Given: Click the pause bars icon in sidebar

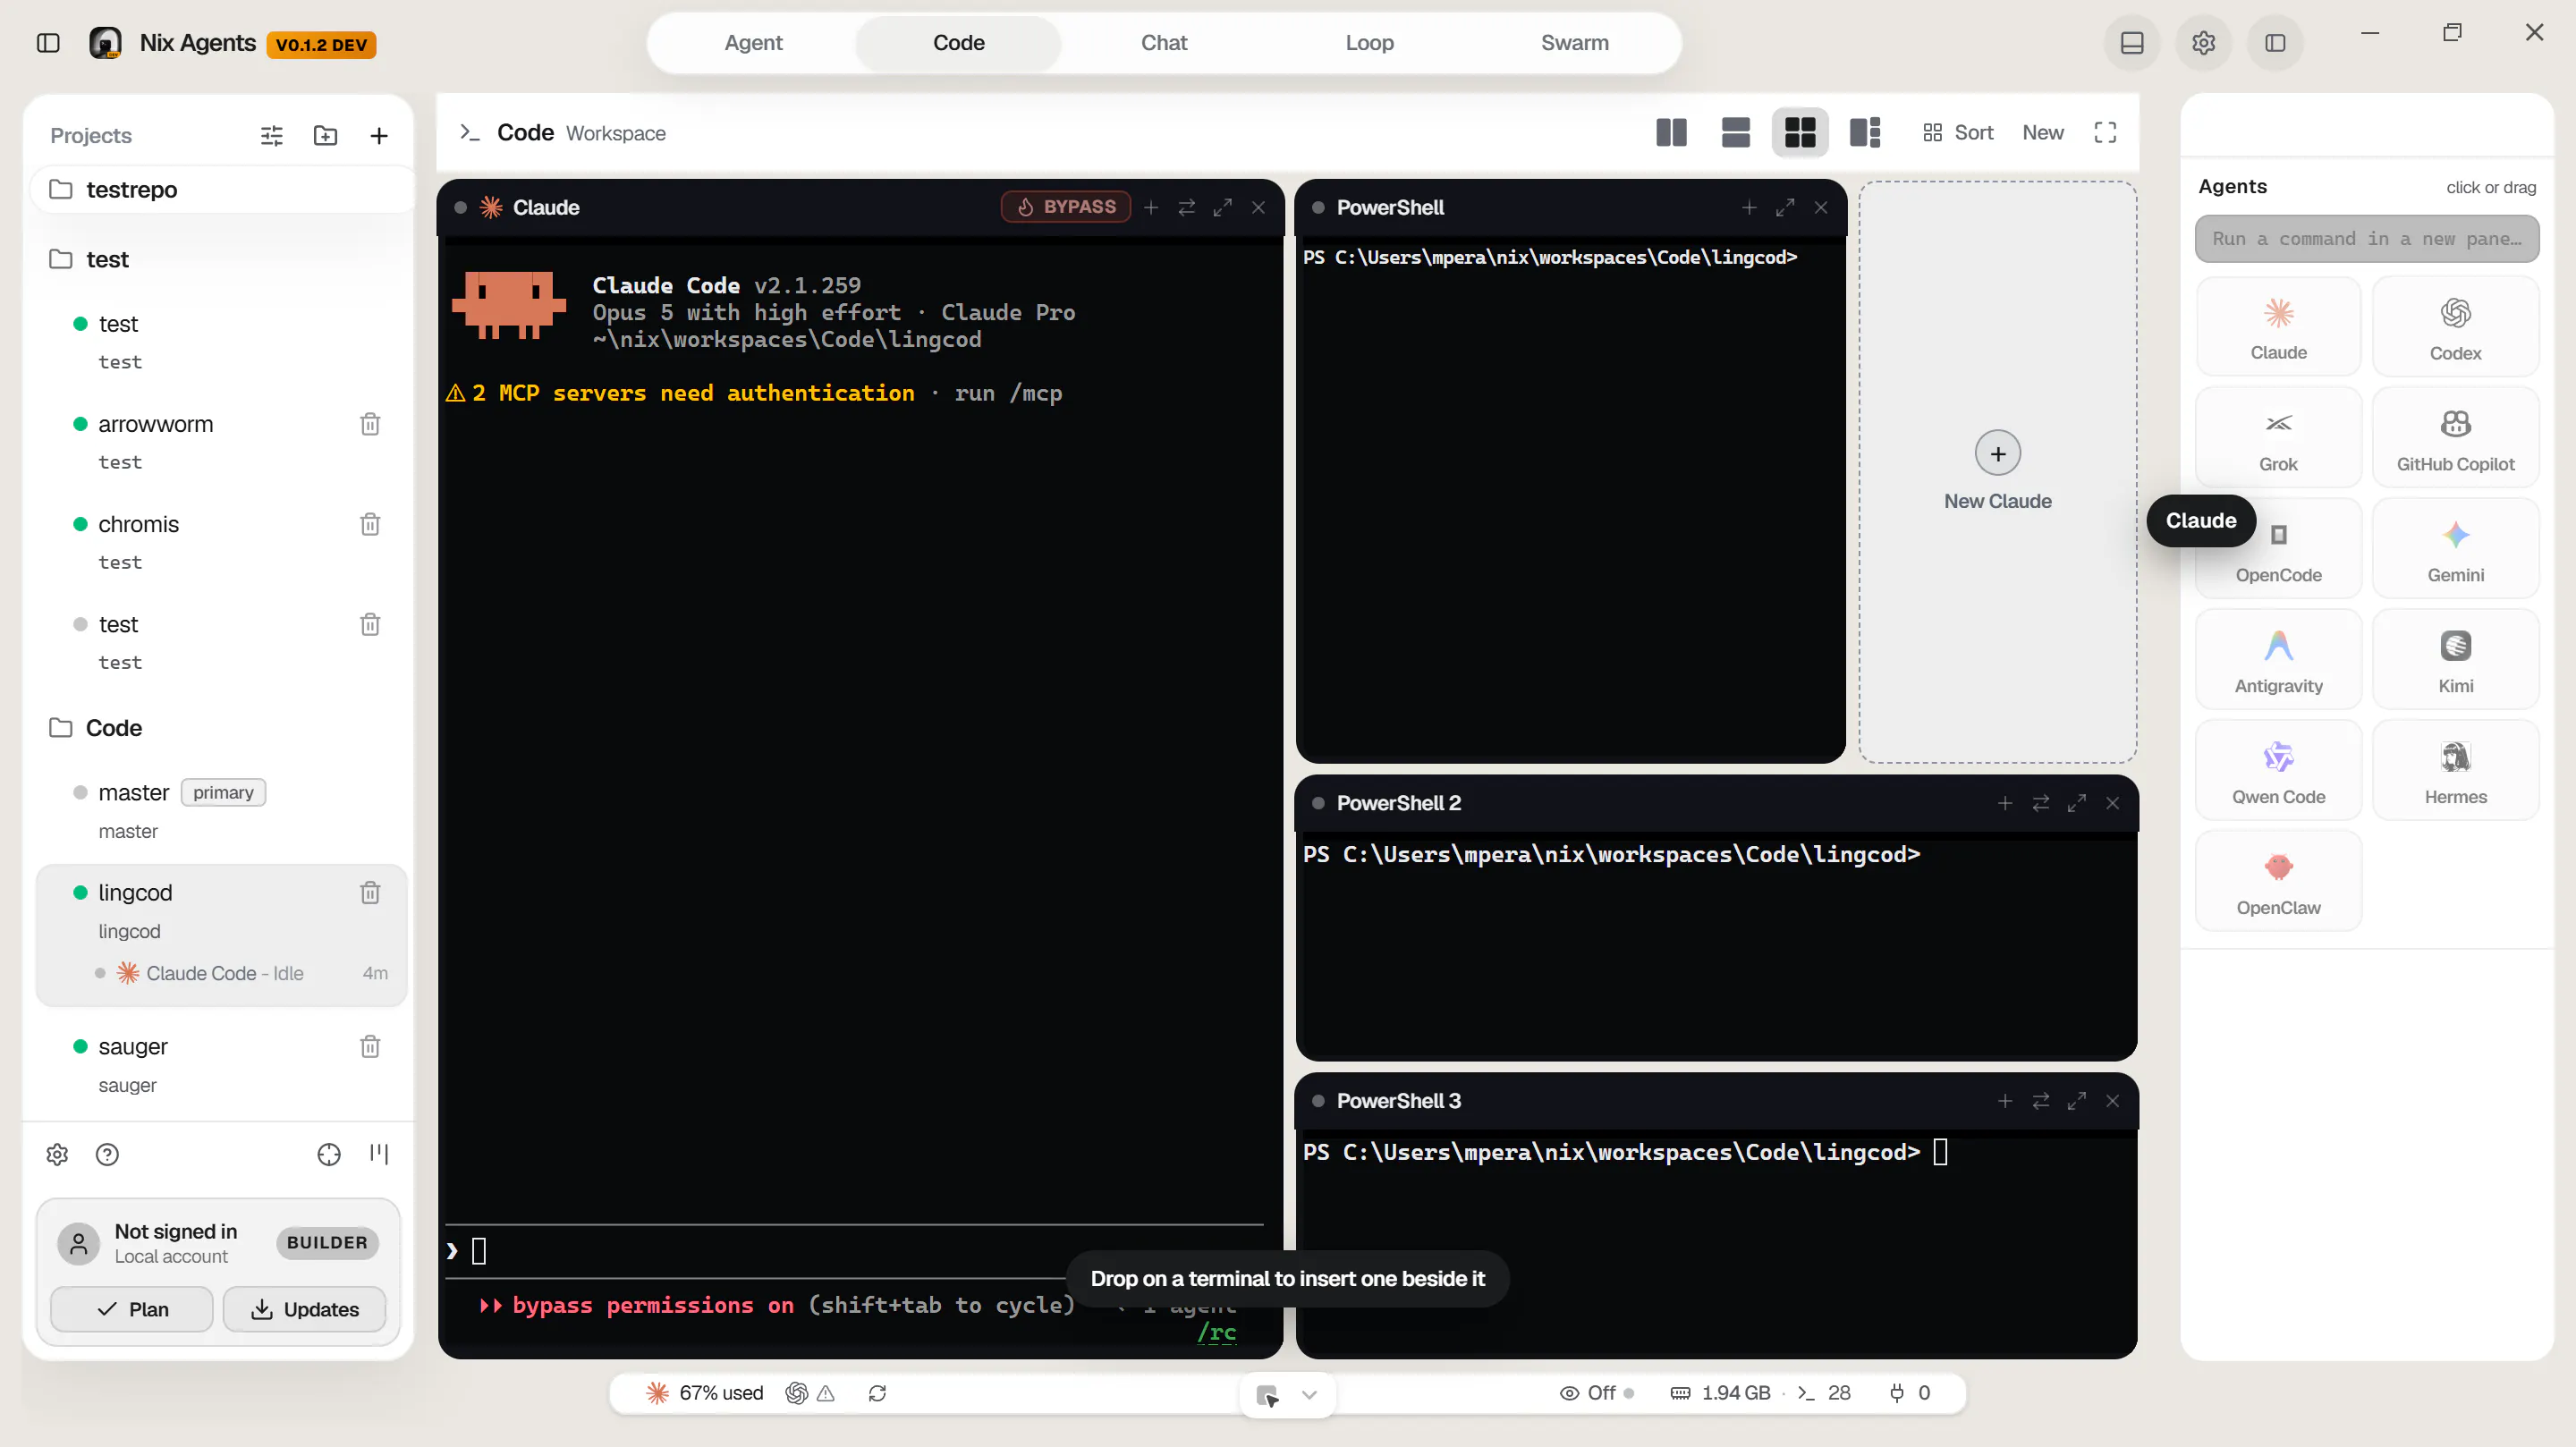Looking at the screenshot, I should (x=379, y=1154).
